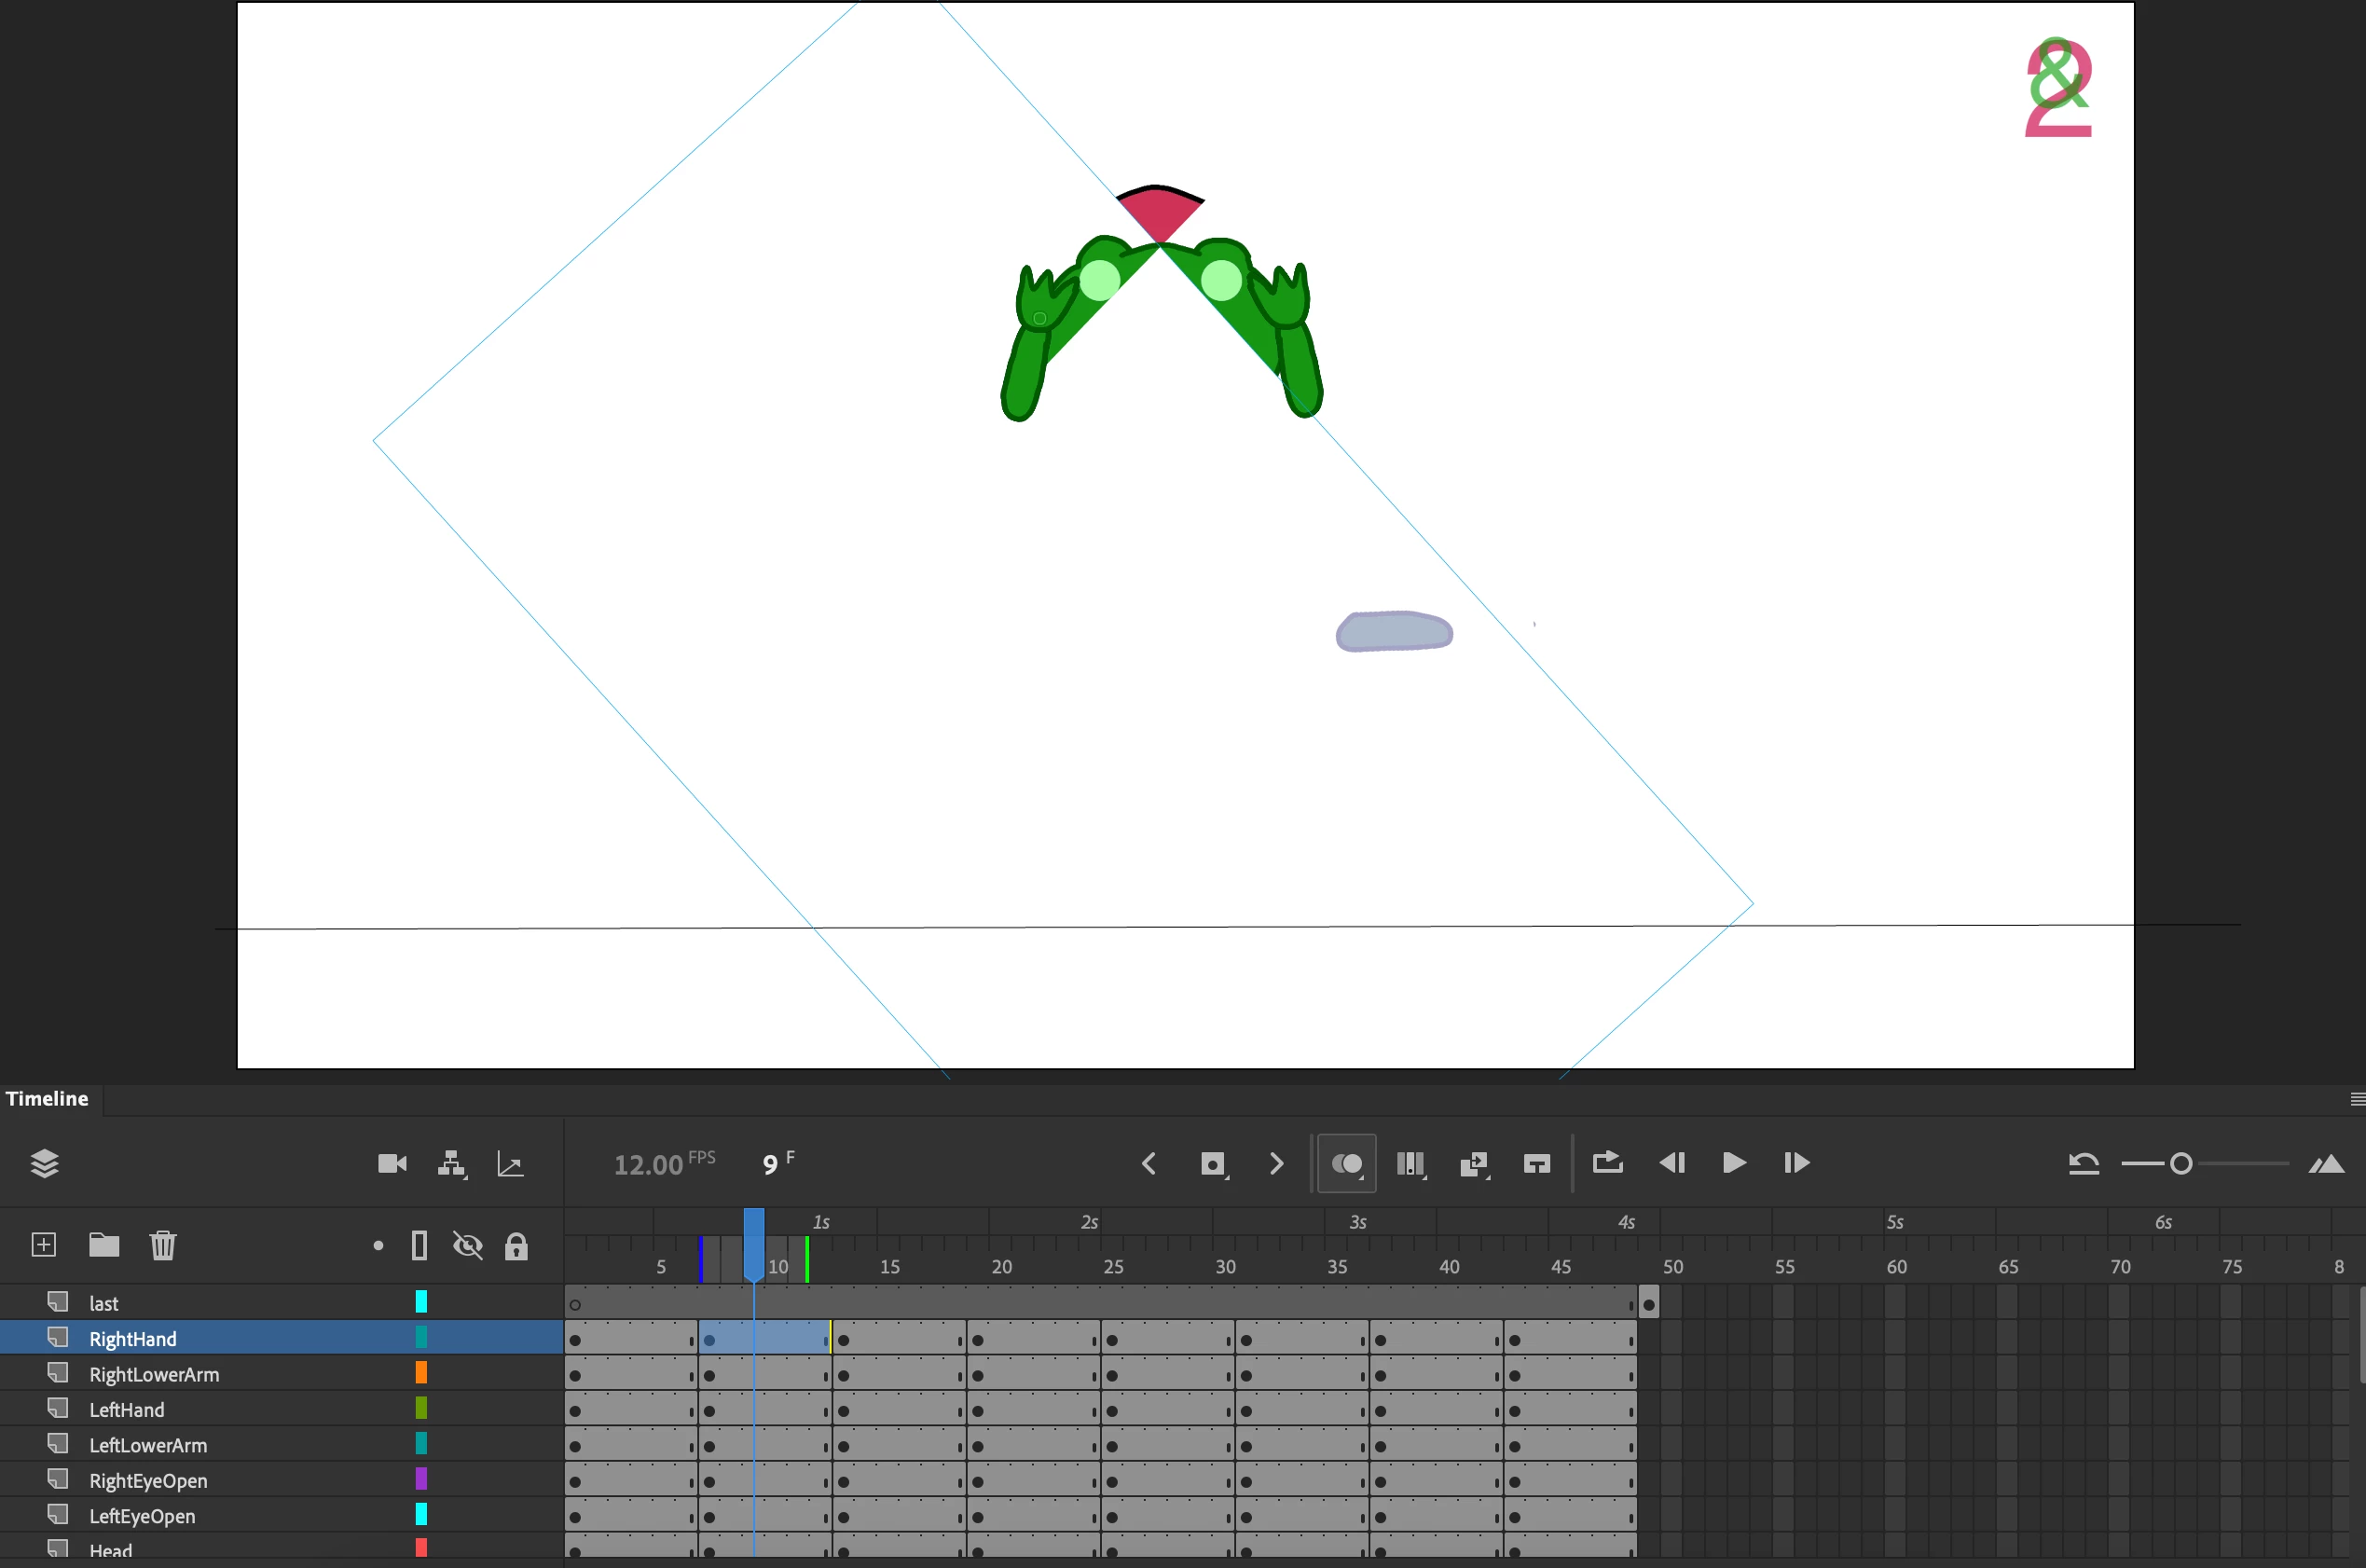Toggle show all layers as outlines
The height and width of the screenshot is (1568, 2366).
pyautogui.click(x=419, y=1246)
